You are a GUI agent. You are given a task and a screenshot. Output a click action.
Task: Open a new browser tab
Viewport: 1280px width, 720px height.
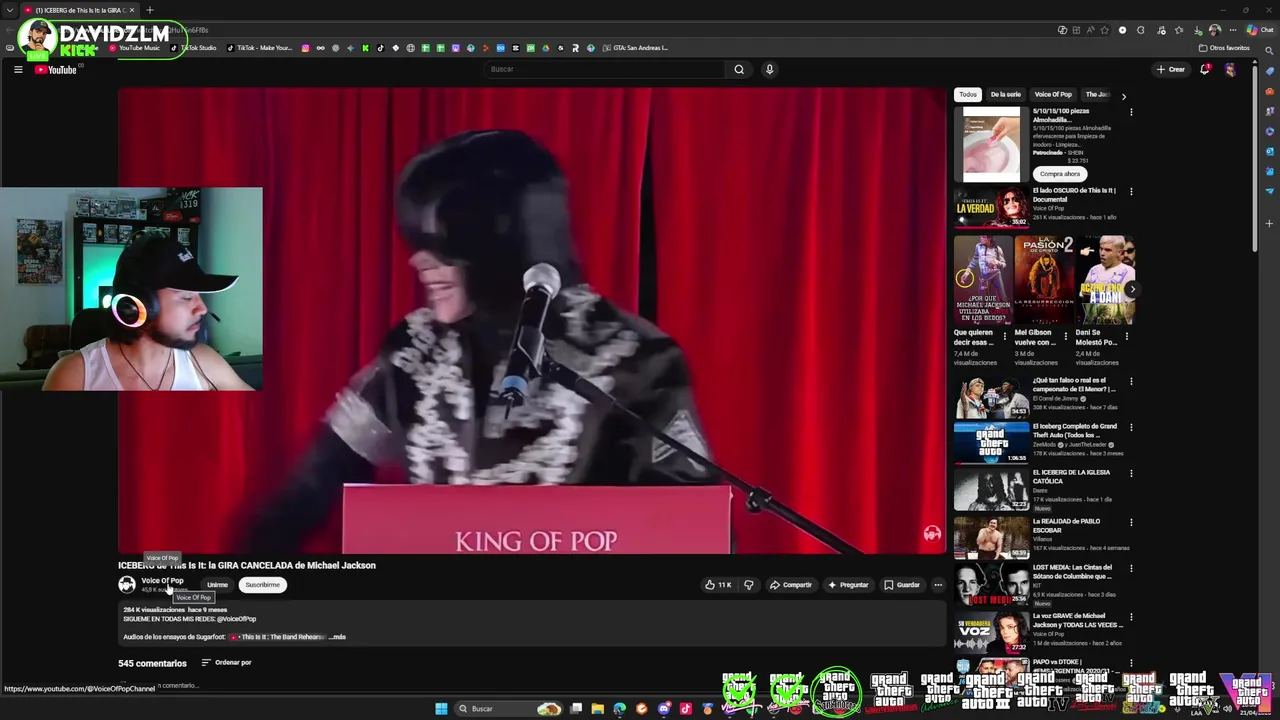[149, 10]
